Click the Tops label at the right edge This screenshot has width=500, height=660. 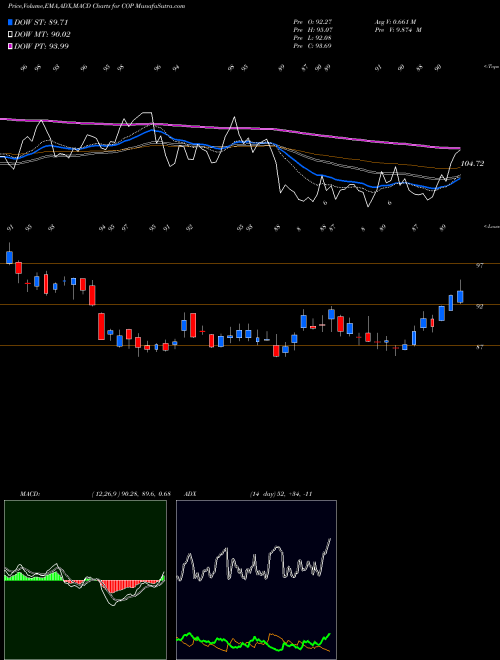491,66
